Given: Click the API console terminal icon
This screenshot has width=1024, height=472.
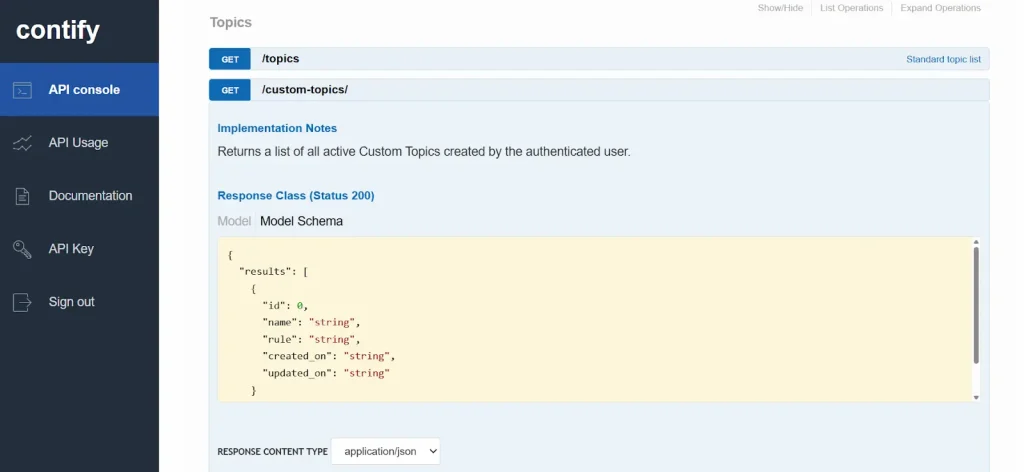Looking at the screenshot, I should click(x=22, y=90).
